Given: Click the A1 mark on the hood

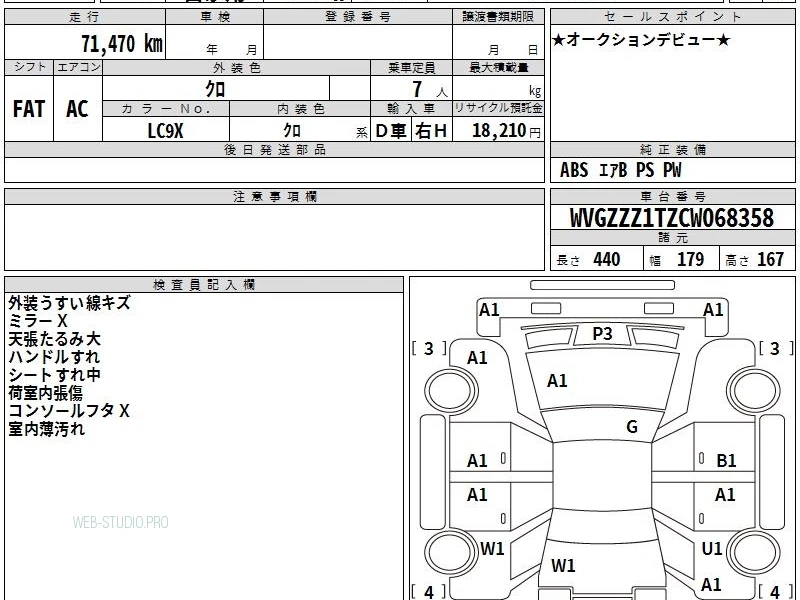Looking at the screenshot, I should [x=557, y=381].
